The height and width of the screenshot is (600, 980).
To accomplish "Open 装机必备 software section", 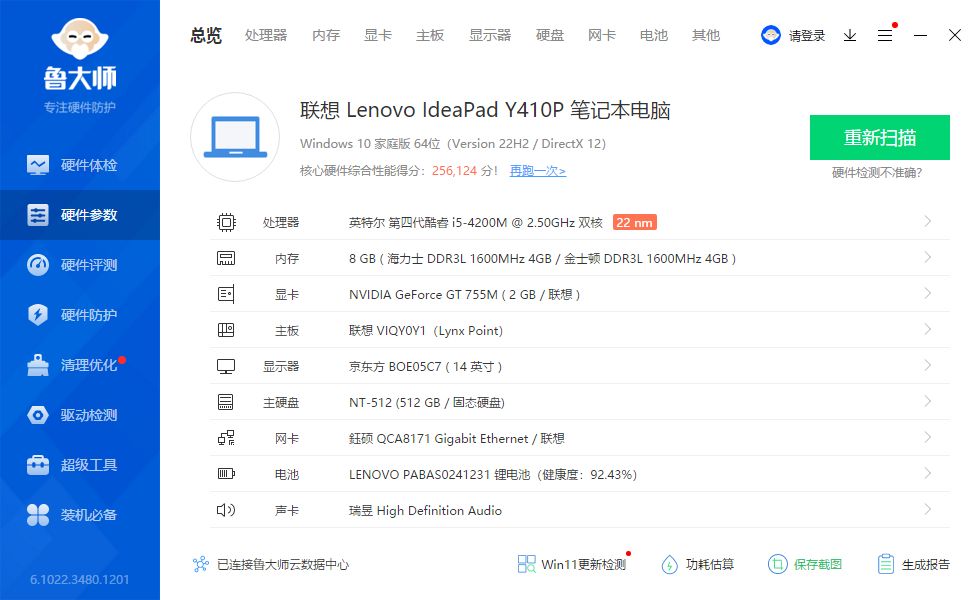I will tap(80, 515).
